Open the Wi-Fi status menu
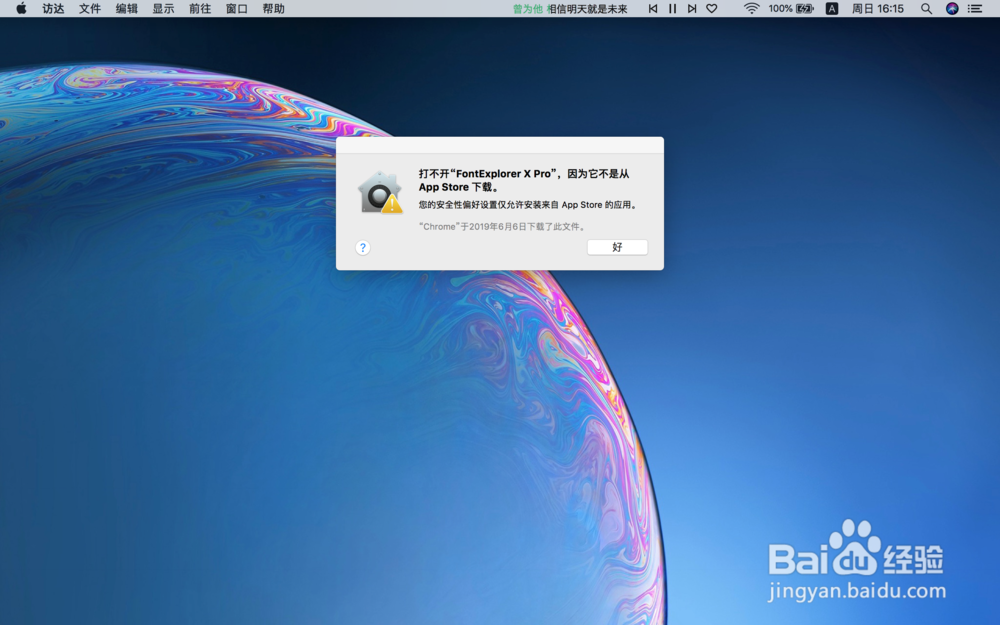Screen dimensions: 1000x625 (x=751, y=8)
